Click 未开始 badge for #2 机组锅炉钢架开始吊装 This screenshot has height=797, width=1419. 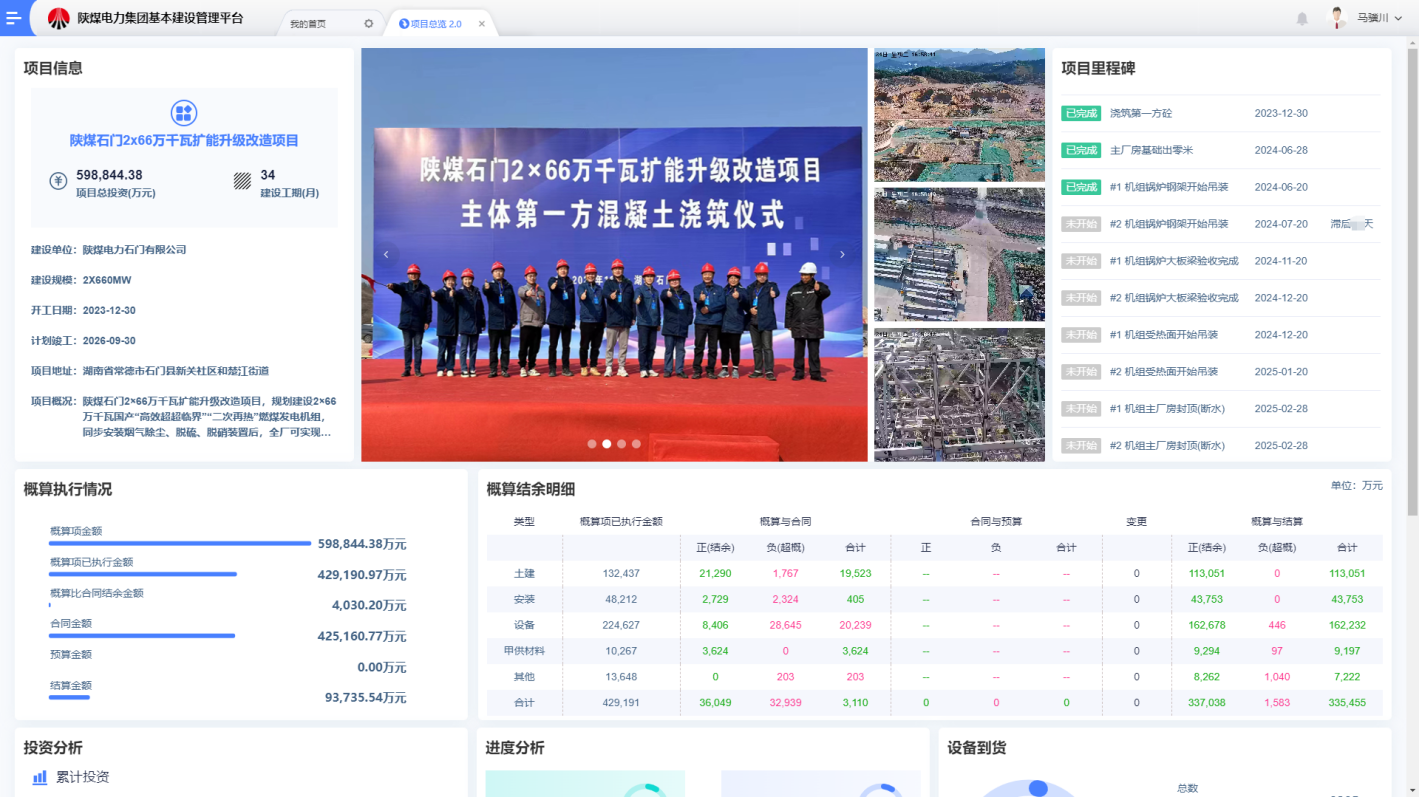1081,224
